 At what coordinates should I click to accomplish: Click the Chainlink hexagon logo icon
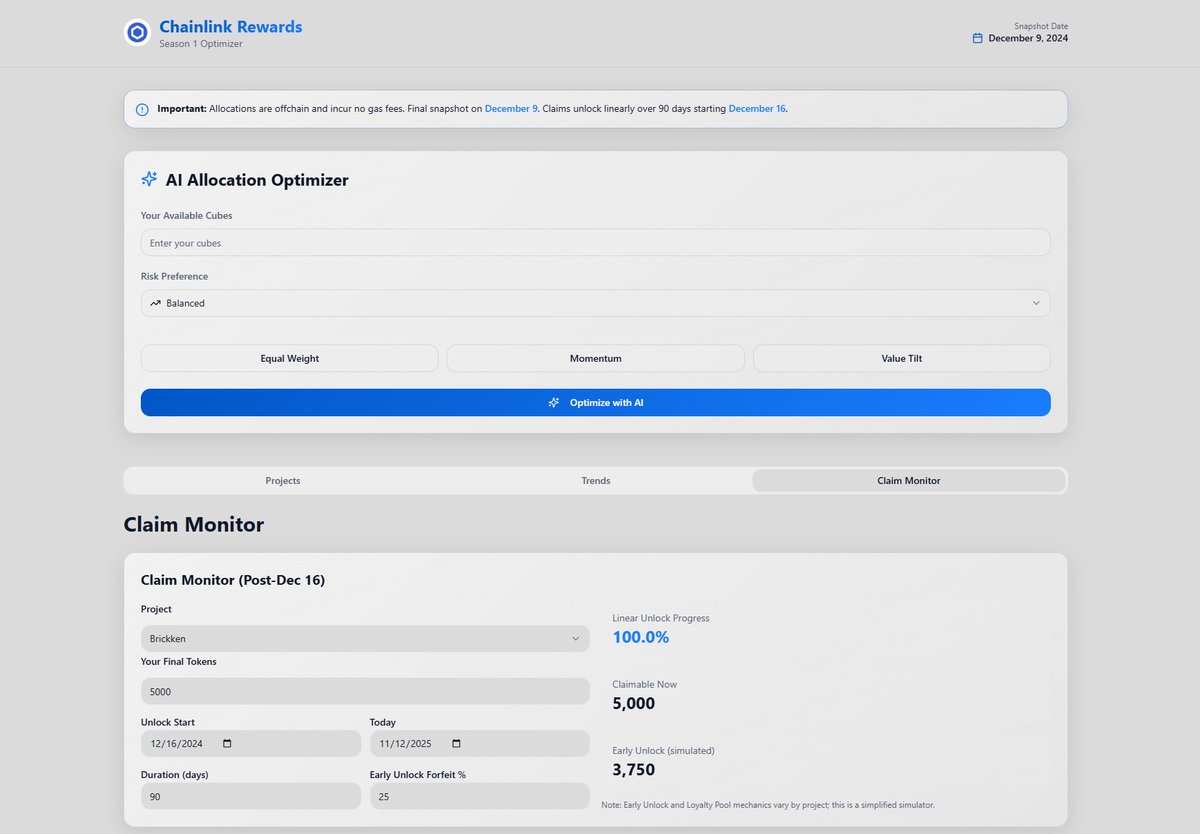tap(137, 33)
